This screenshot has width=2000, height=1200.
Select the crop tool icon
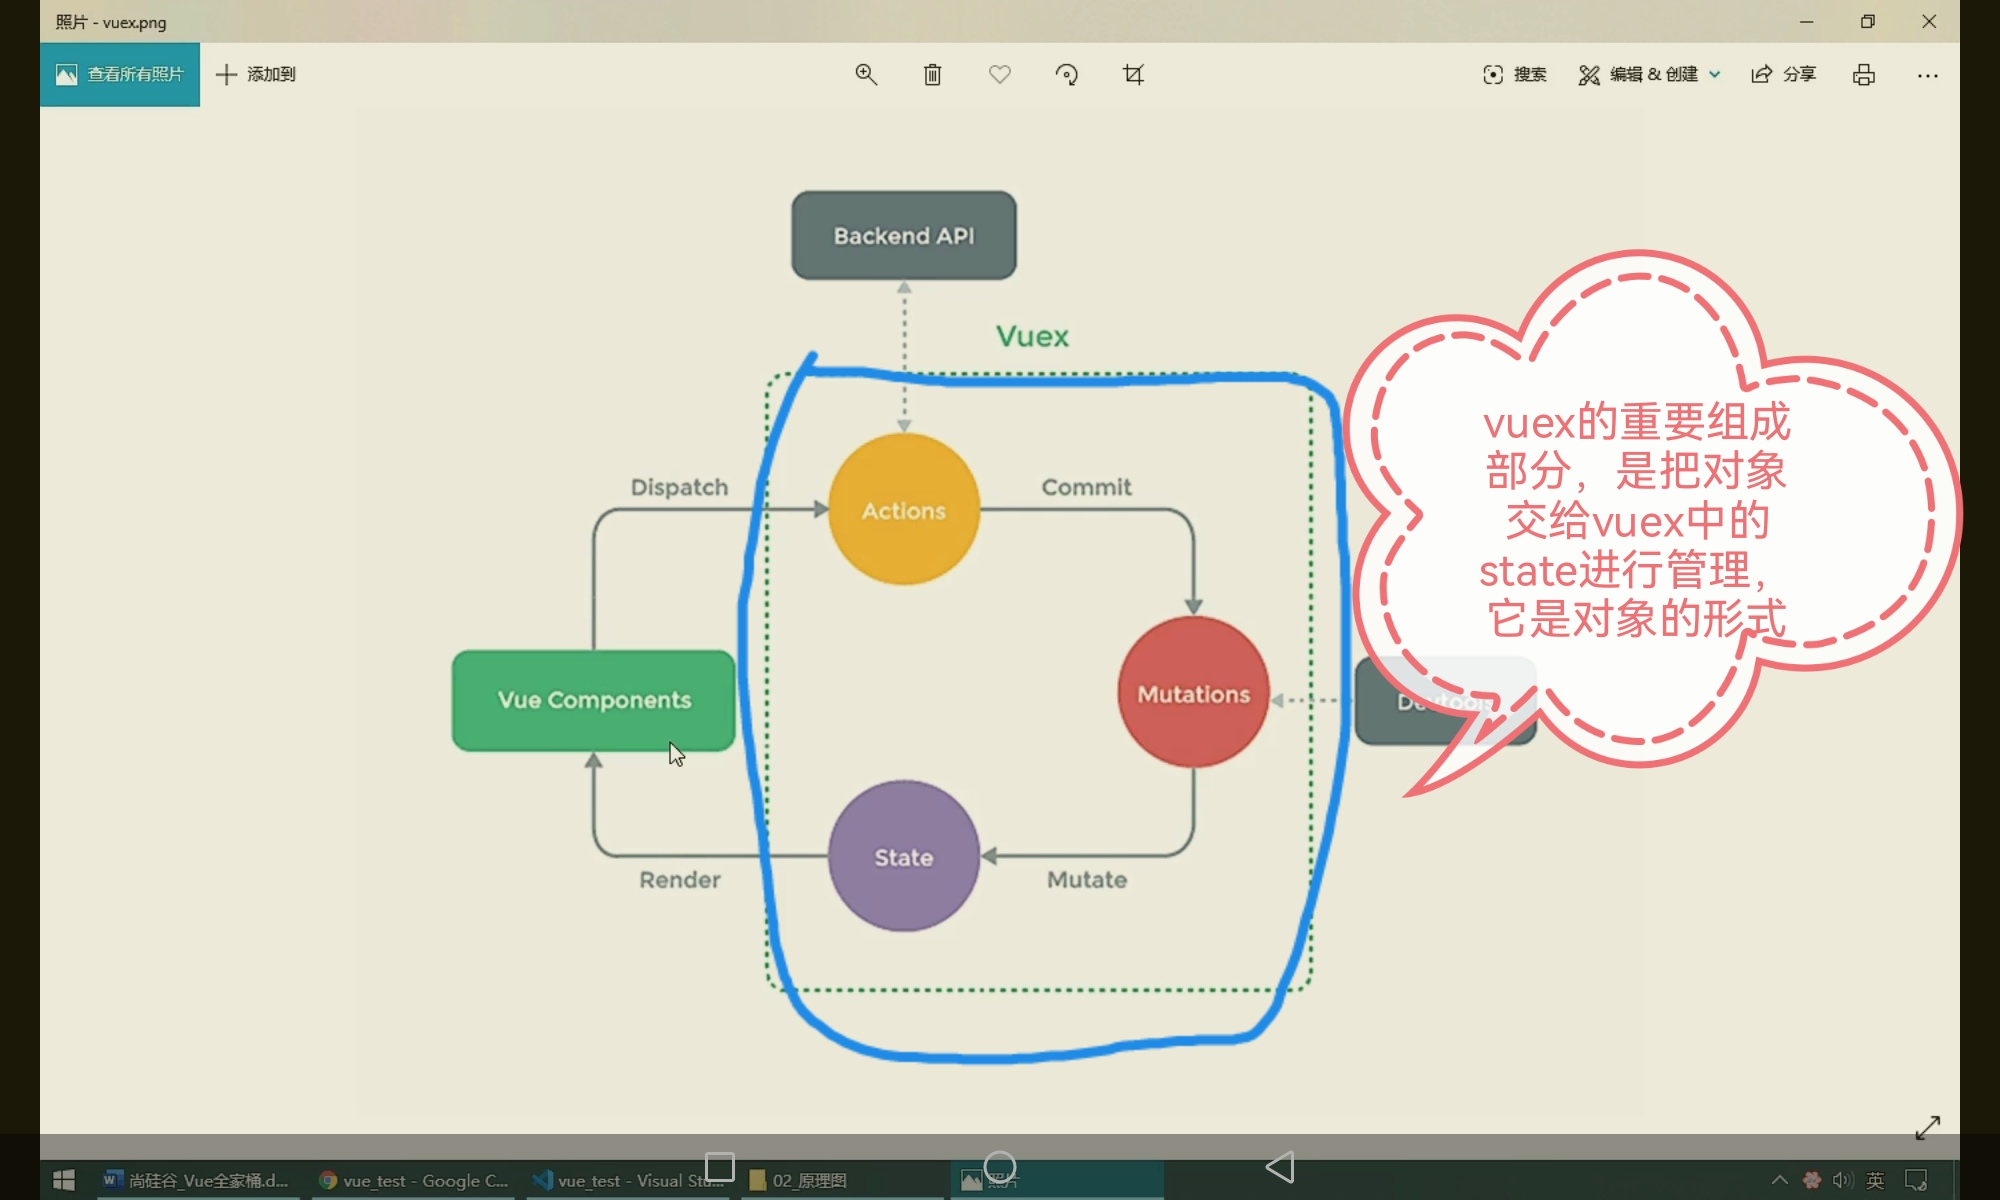1133,75
